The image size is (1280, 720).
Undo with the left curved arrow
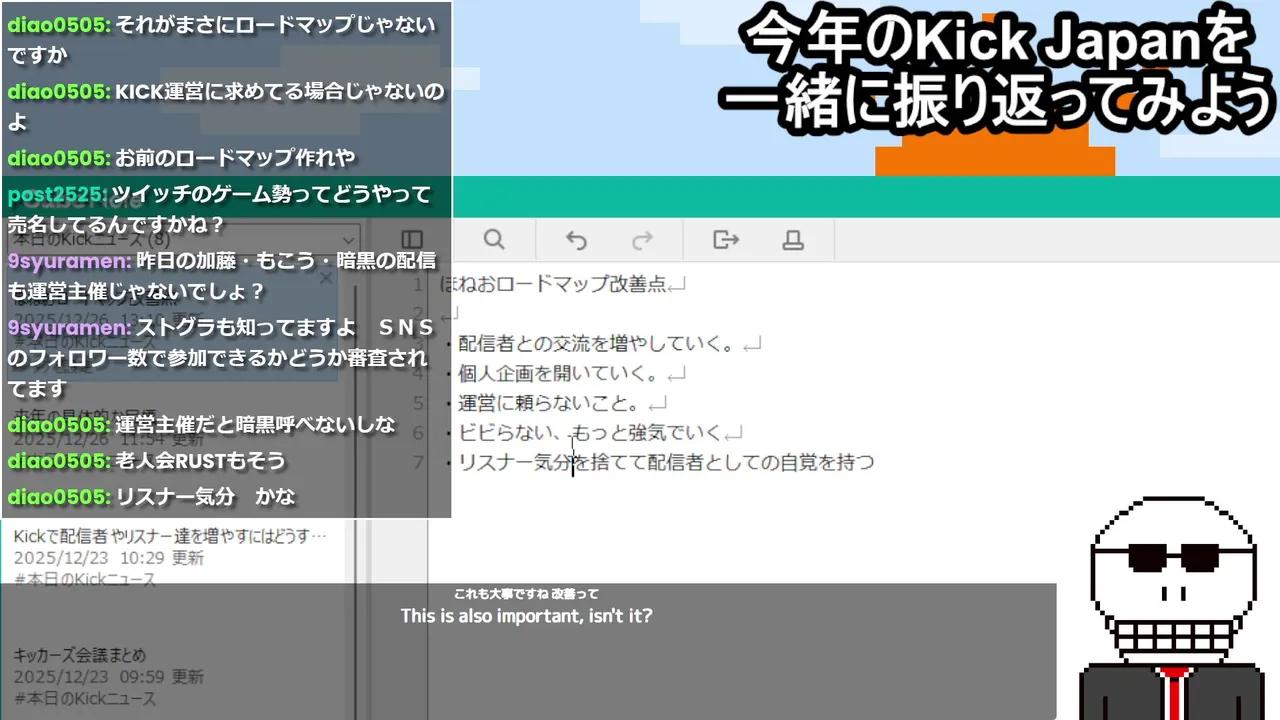(576, 240)
